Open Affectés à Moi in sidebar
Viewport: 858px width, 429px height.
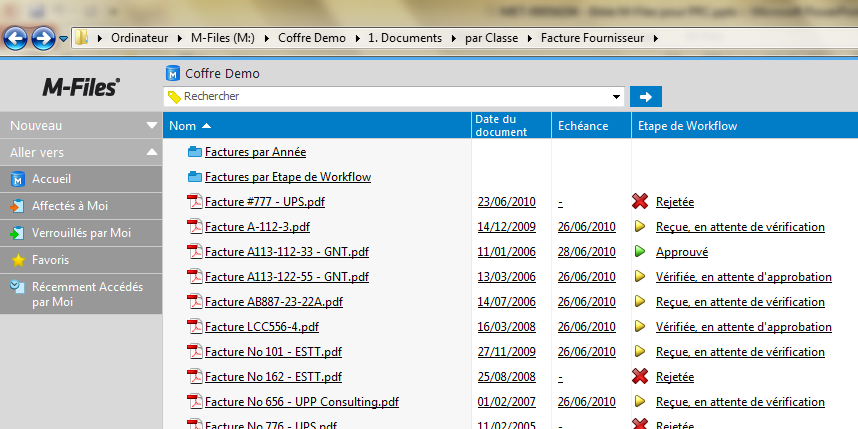coord(81,206)
